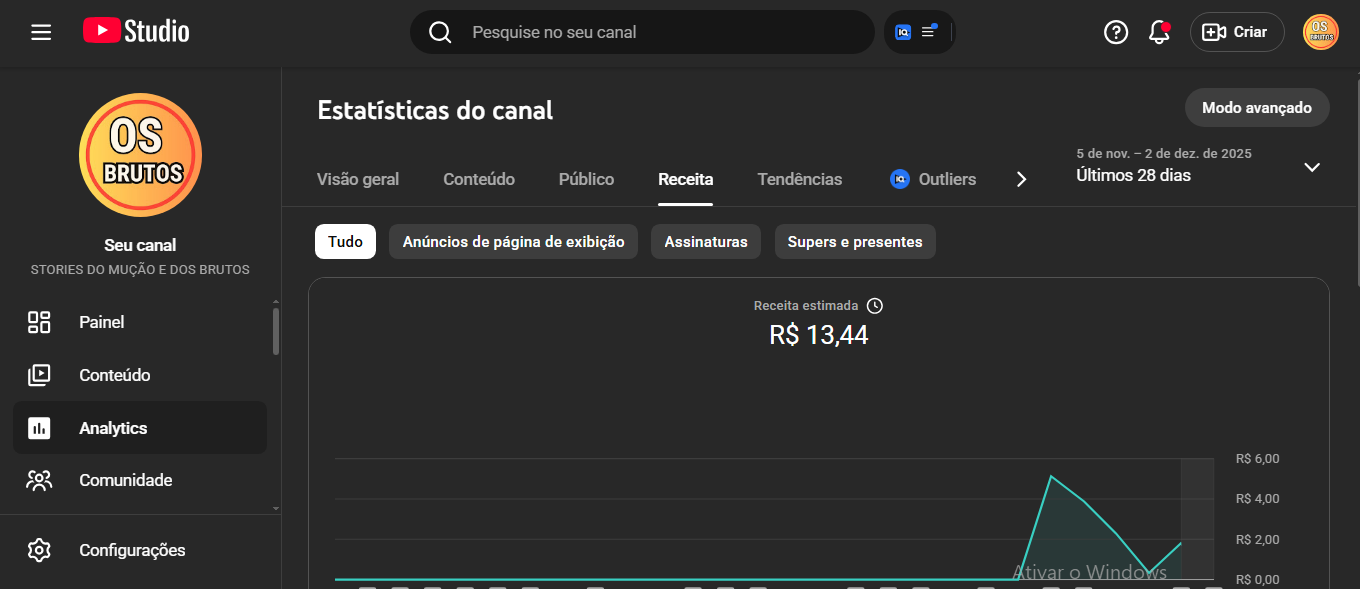Open the Os Brutos account avatar menu

tap(1321, 32)
